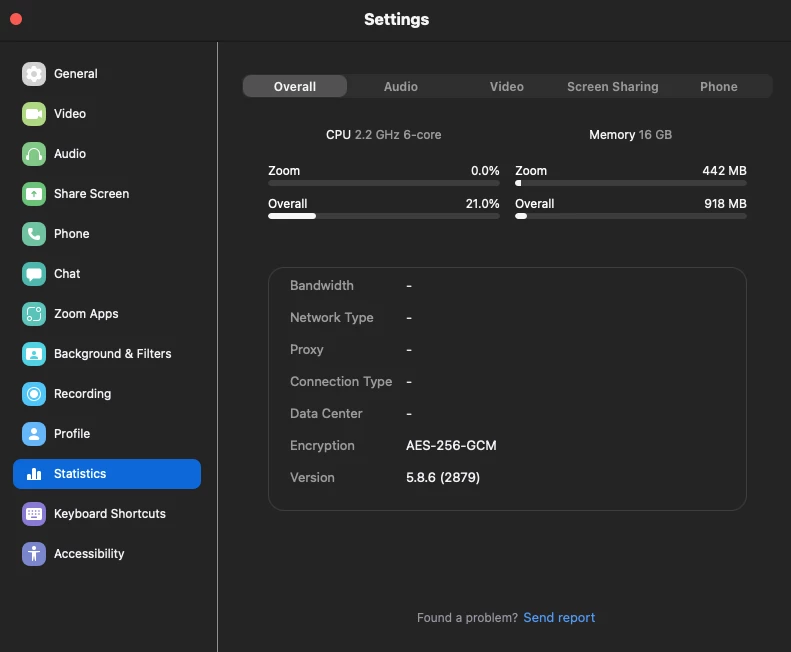791x652 pixels.
Task: Open Share Screen settings label
Action: click(91, 194)
